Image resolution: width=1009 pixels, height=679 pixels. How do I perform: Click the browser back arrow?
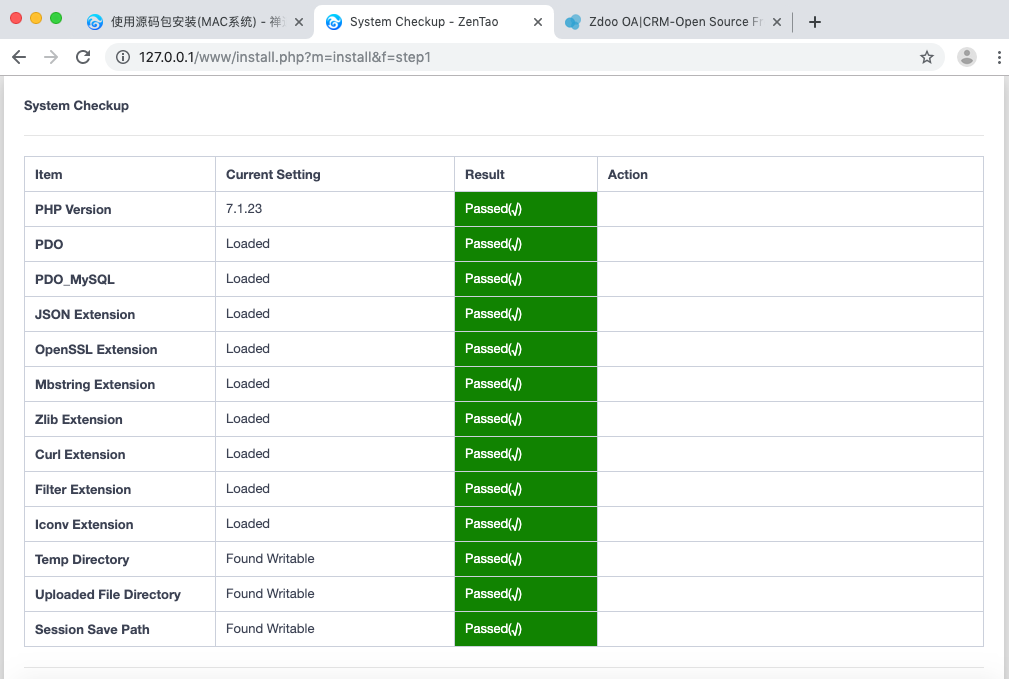tap(19, 57)
